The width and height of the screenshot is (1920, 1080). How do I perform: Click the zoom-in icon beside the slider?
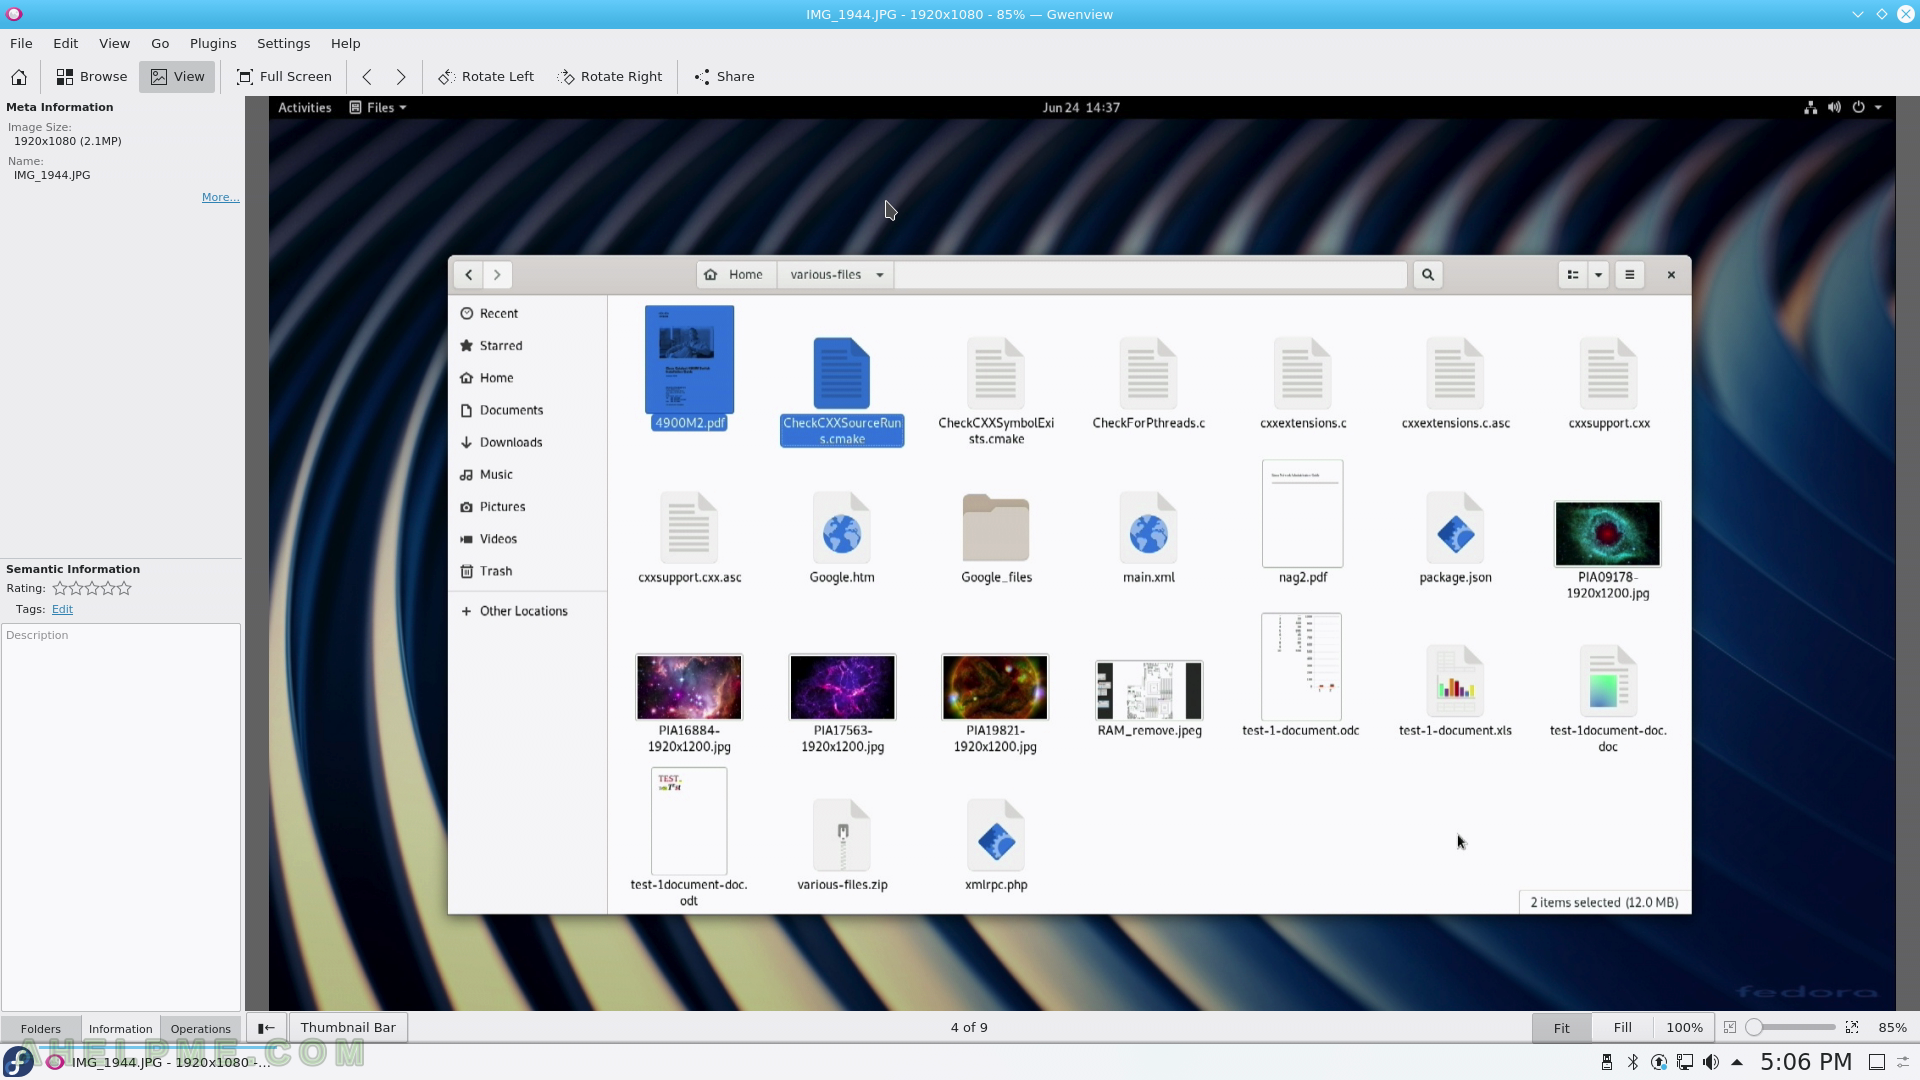tap(1852, 1028)
